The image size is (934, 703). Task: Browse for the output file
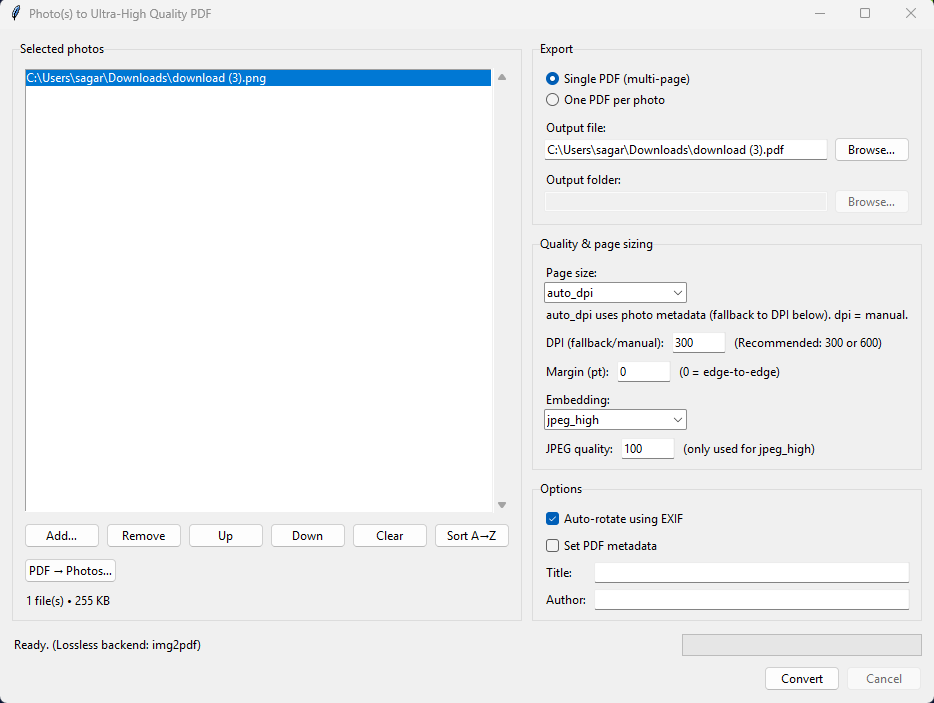coord(871,150)
